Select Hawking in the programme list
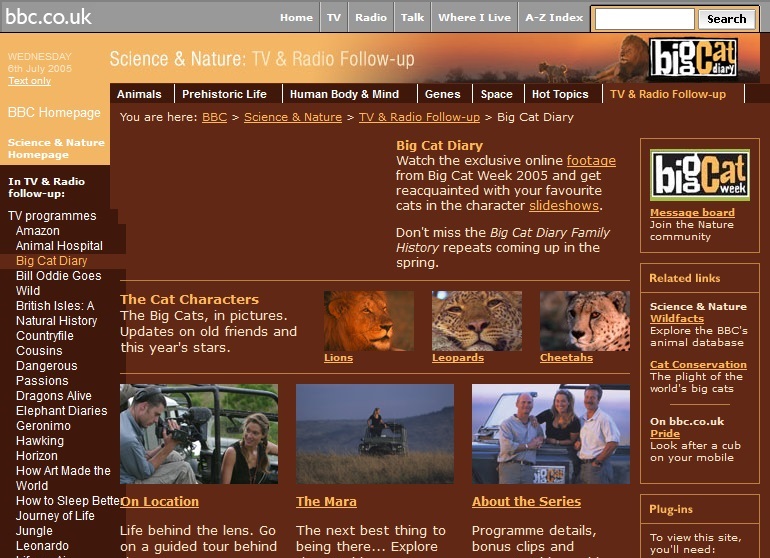Image resolution: width=770 pixels, height=558 pixels. 40,441
